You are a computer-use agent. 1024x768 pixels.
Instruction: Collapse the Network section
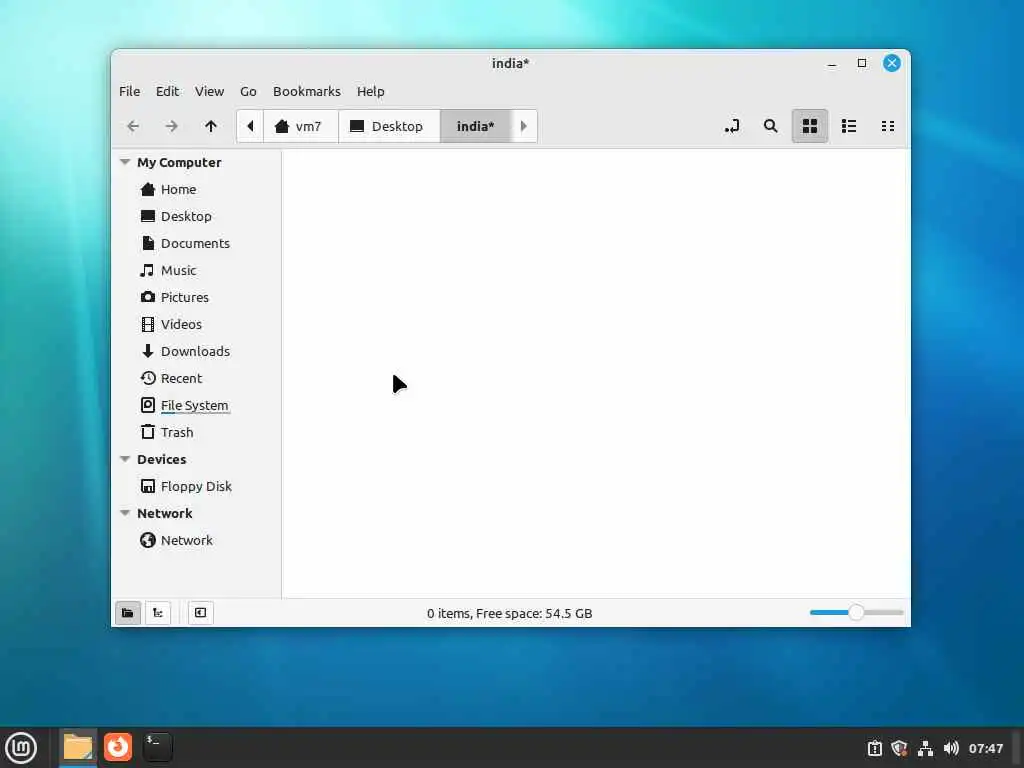(x=125, y=513)
